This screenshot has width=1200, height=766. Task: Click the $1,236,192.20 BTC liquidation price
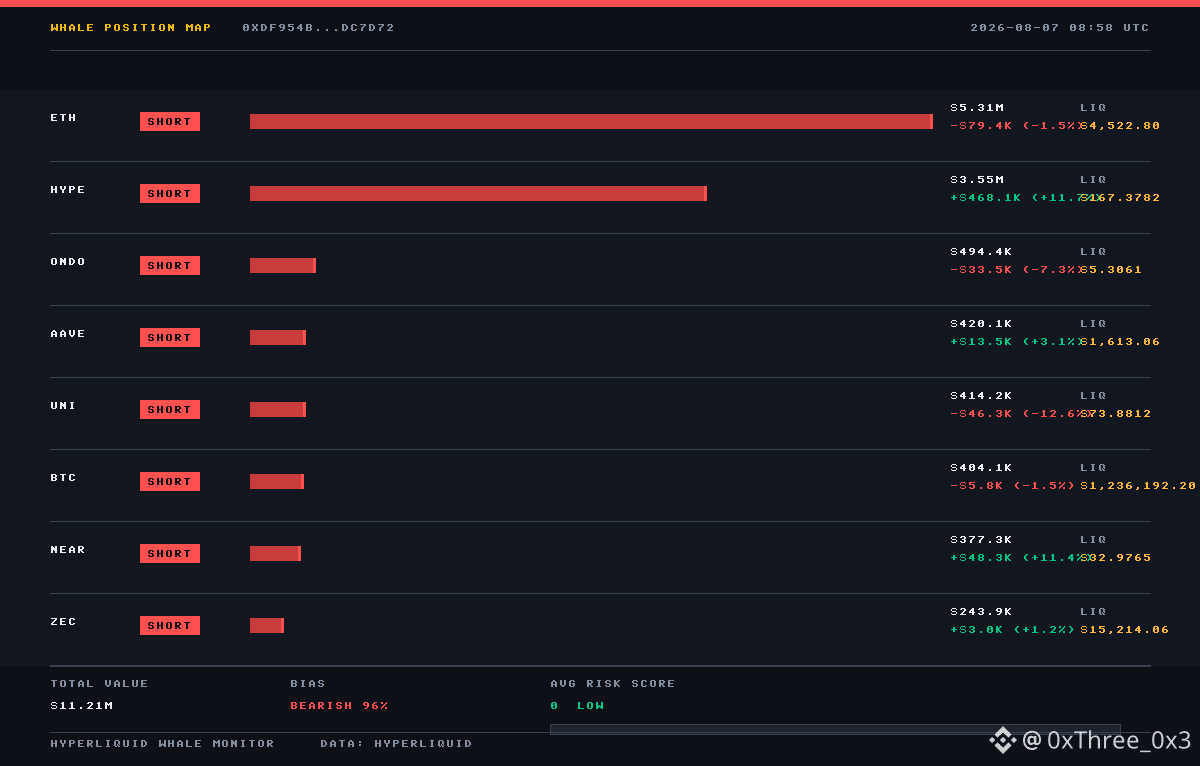(1138, 486)
